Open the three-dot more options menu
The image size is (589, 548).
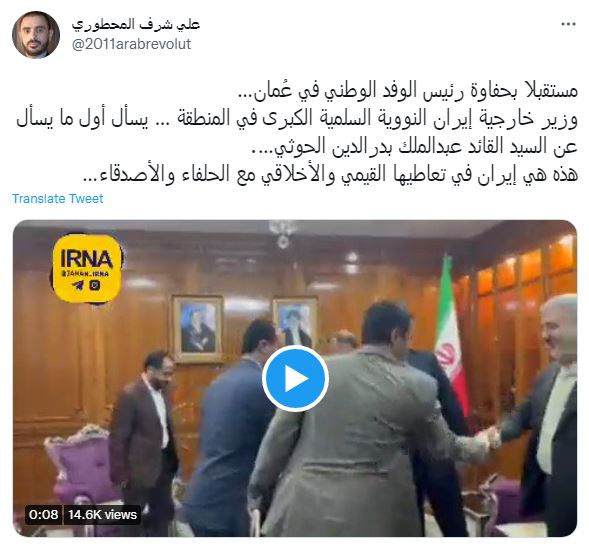click(568, 24)
